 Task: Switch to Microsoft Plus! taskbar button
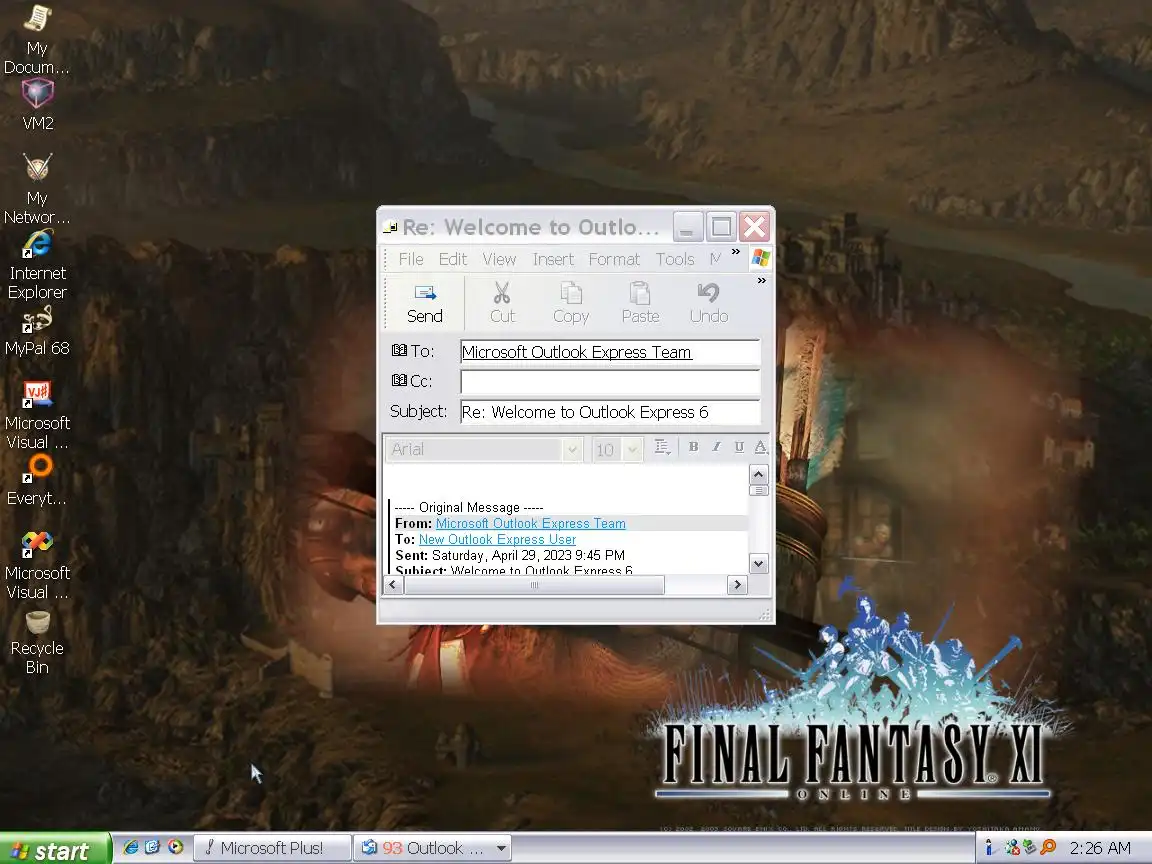point(273,849)
